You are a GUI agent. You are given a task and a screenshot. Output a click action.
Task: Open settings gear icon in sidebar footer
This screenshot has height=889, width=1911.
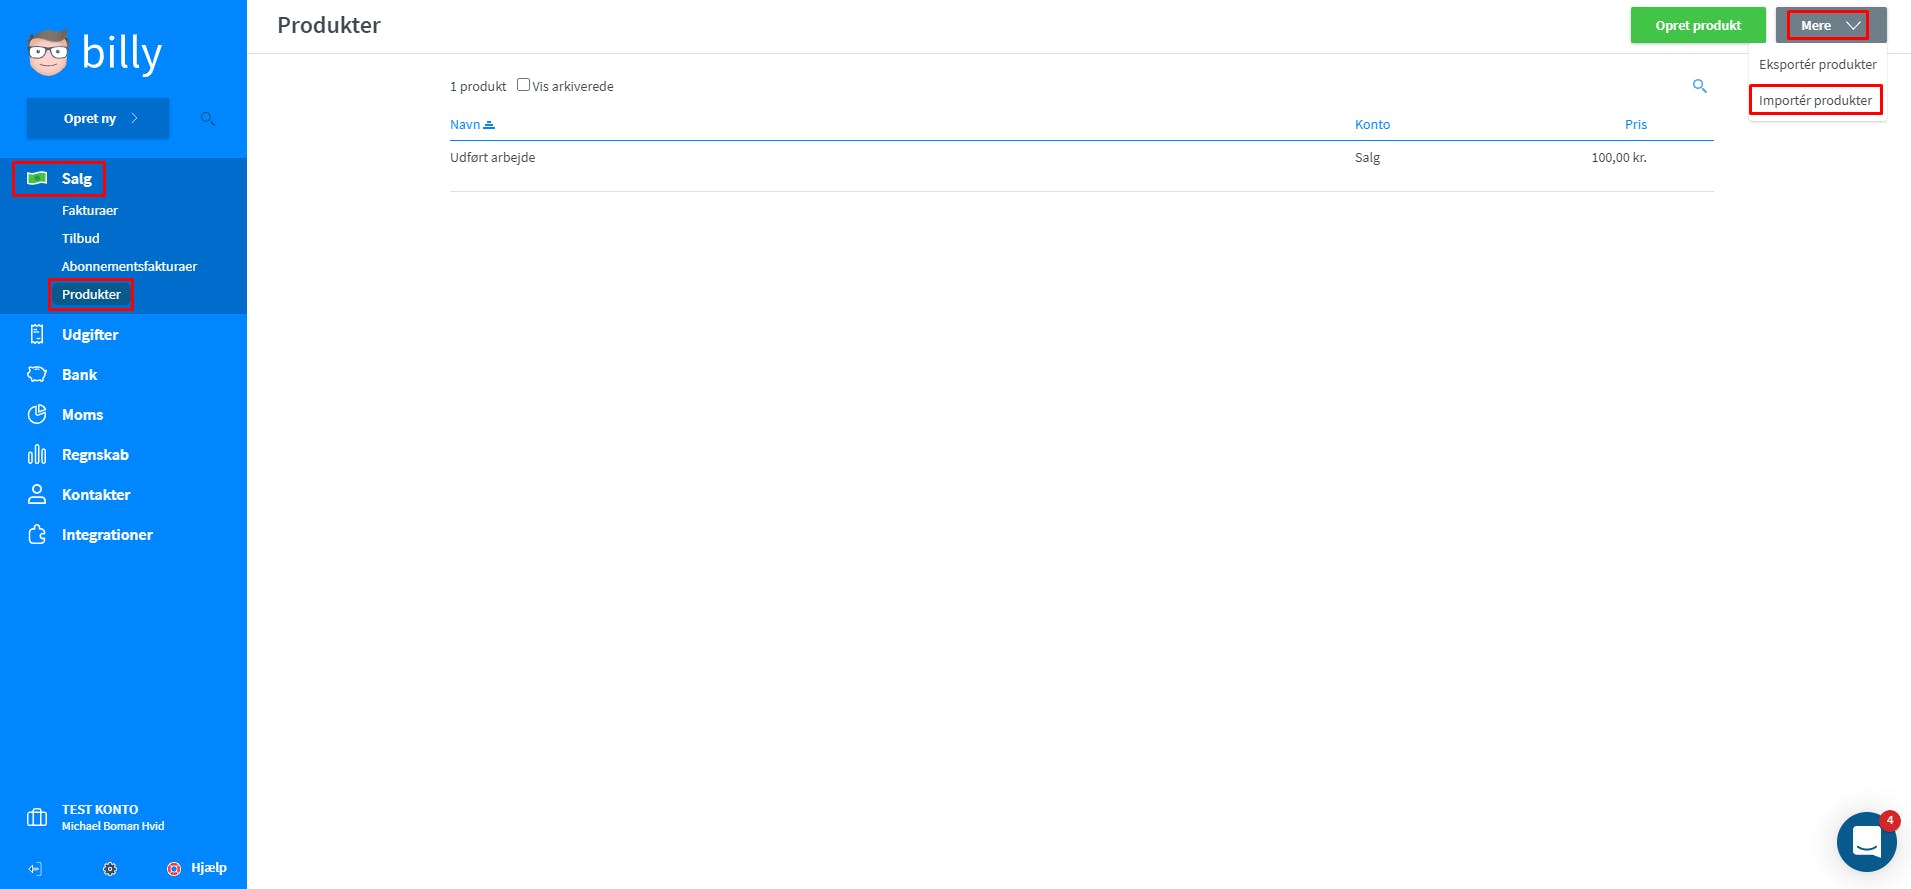110,869
